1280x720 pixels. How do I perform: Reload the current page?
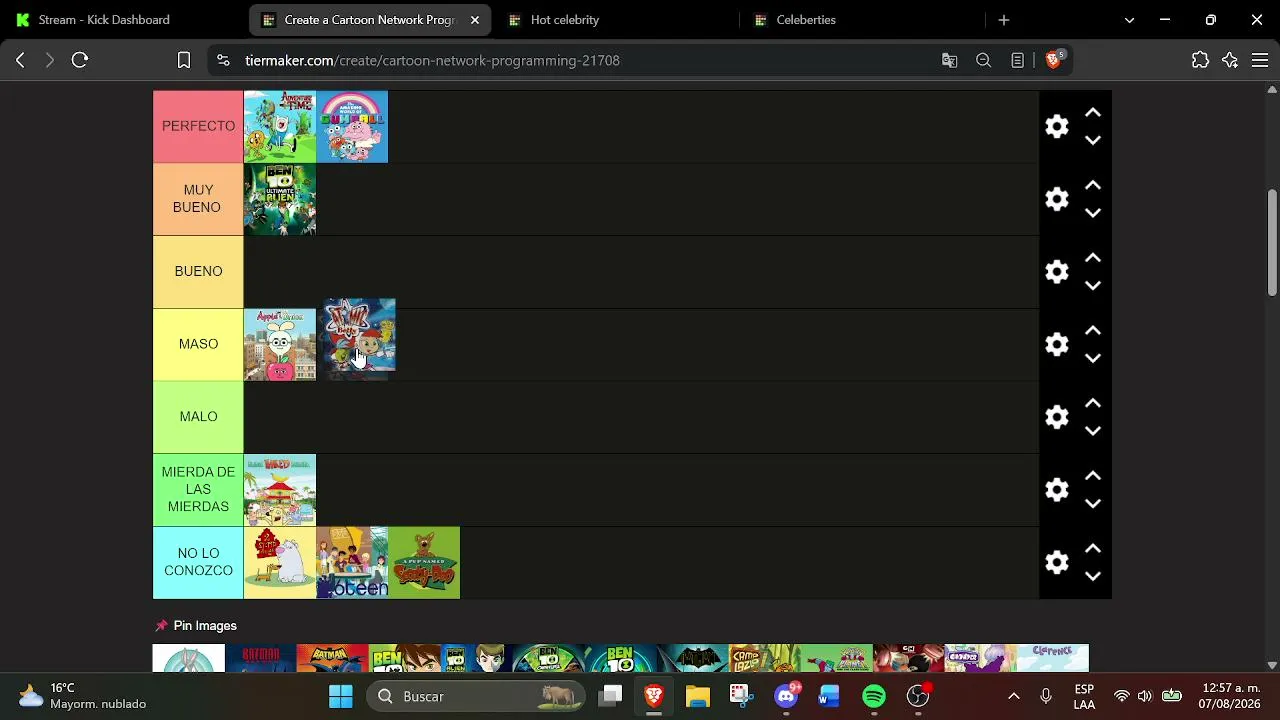(80, 60)
